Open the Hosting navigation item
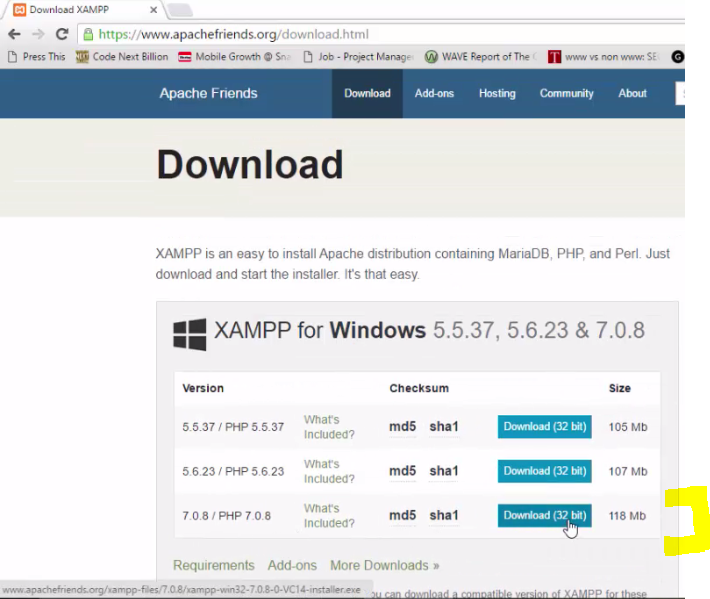Viewport: 710px width, 599px height. click(x=497, y=94)
